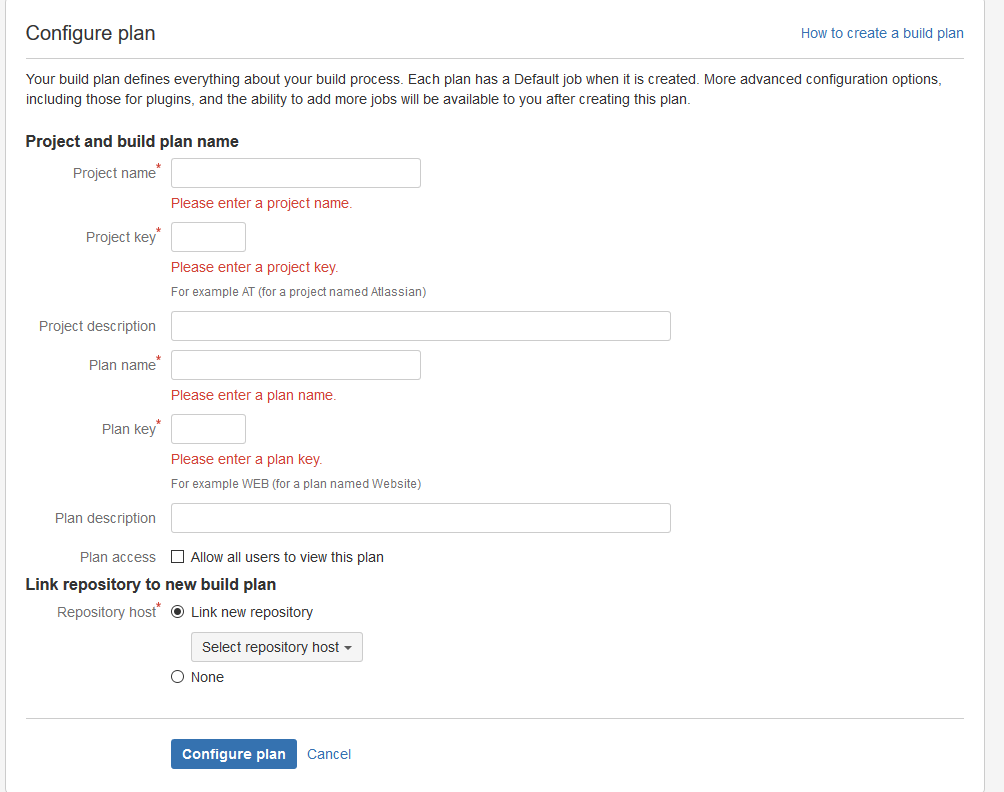Click into the Project description field
The image size is (1004, 792).
(421, 326)
